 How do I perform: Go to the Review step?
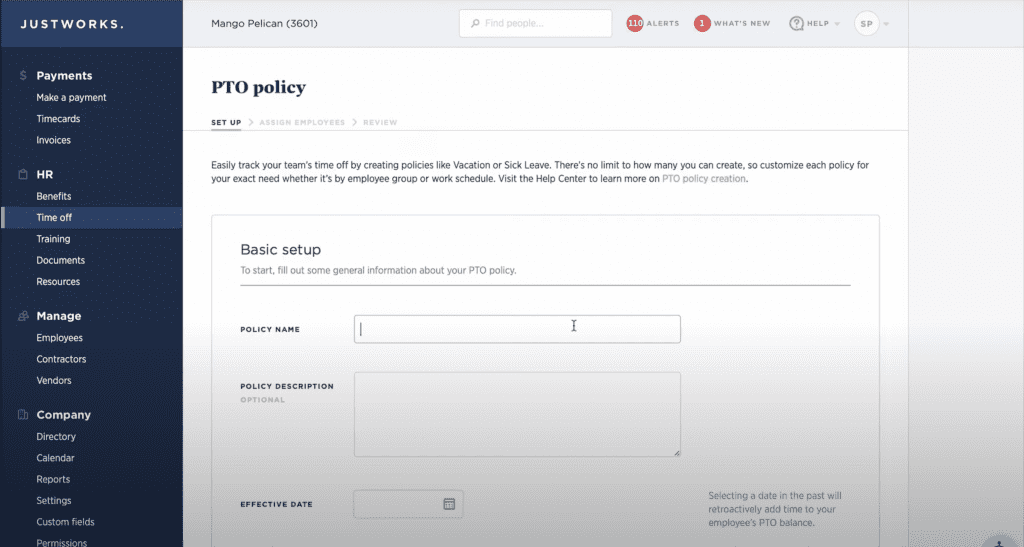(x=380, y=122)
